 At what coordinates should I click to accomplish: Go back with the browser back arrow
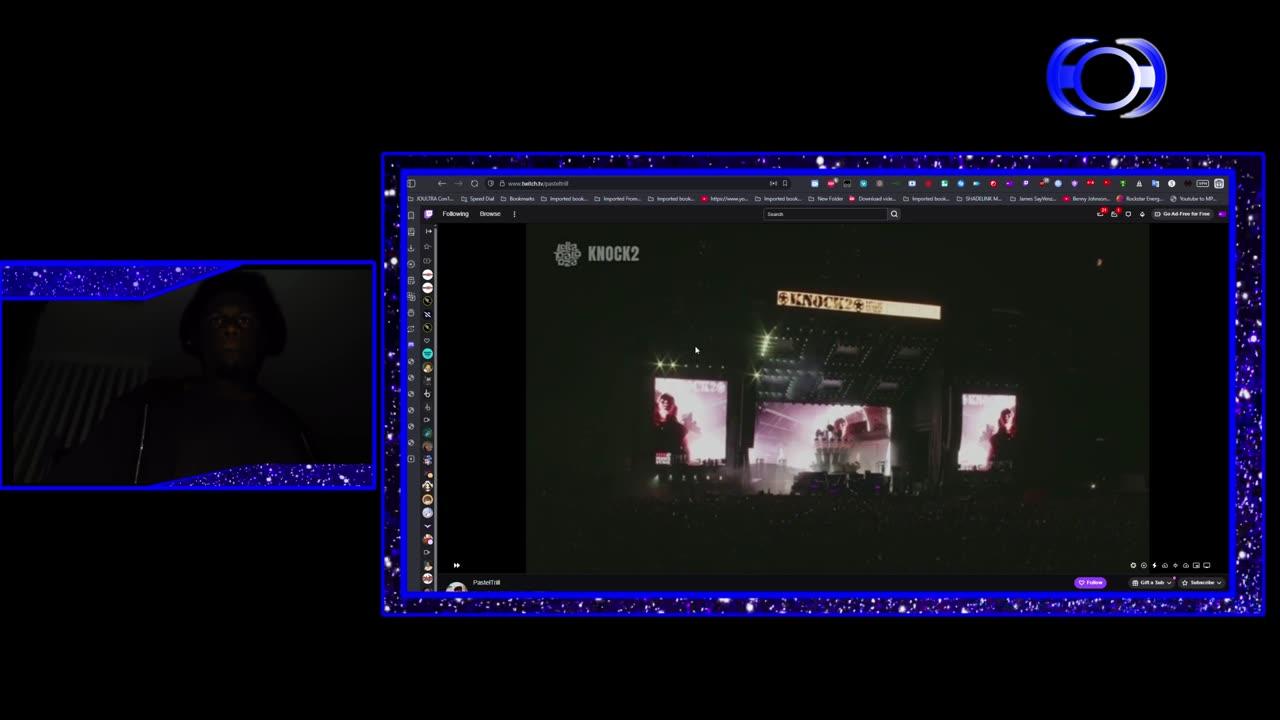point(441,183)
